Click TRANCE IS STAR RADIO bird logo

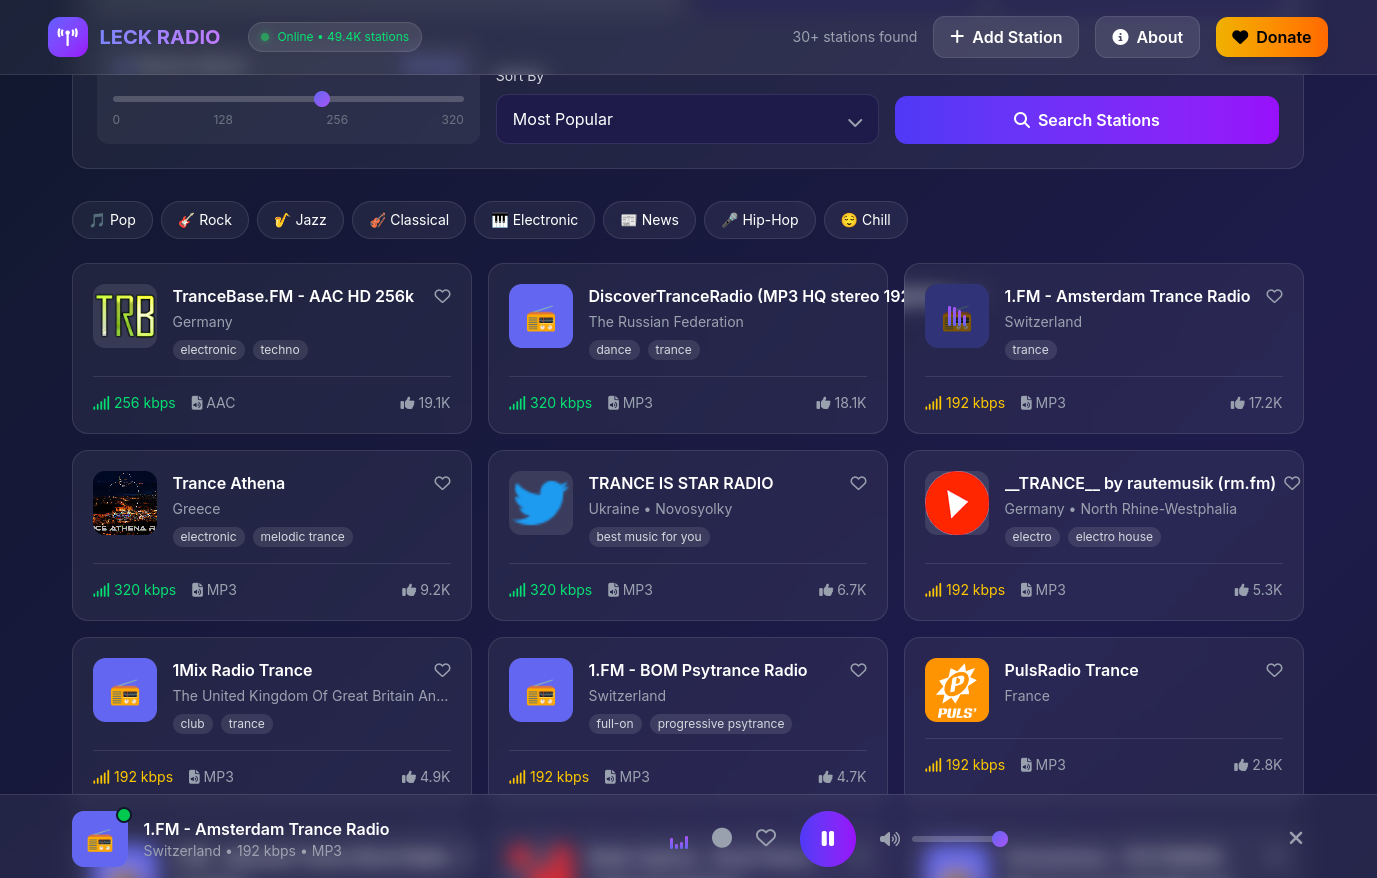[x=541, y=503]
